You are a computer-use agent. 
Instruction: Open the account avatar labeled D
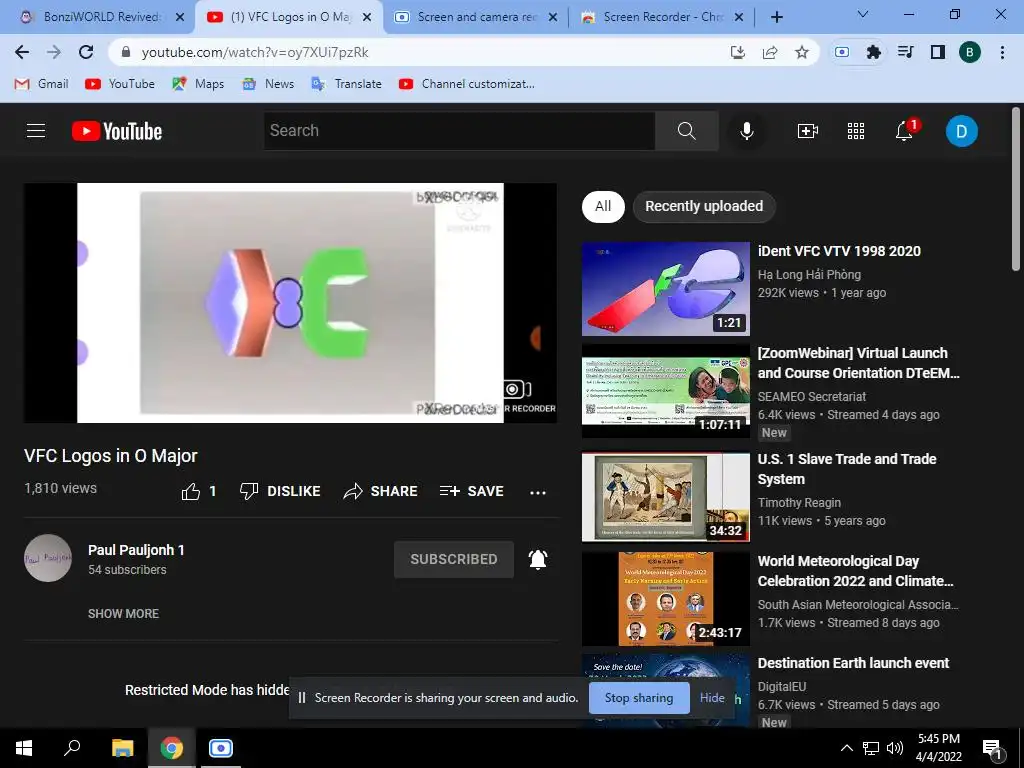click(961, 131)
